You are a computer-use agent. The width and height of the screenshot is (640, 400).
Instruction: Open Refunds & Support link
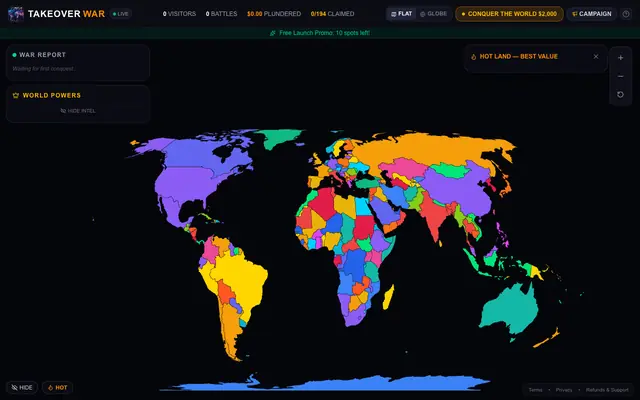coord(607,390)
